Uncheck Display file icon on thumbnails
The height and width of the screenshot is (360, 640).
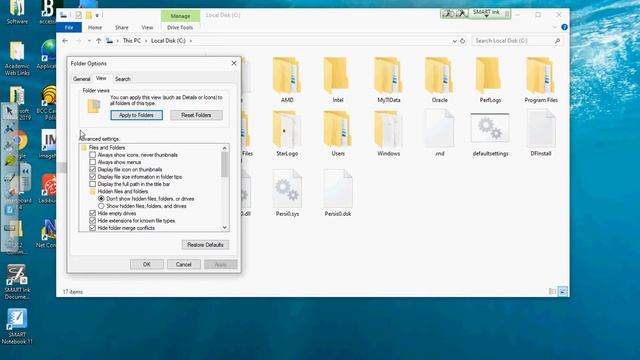(x=93, y=170)
